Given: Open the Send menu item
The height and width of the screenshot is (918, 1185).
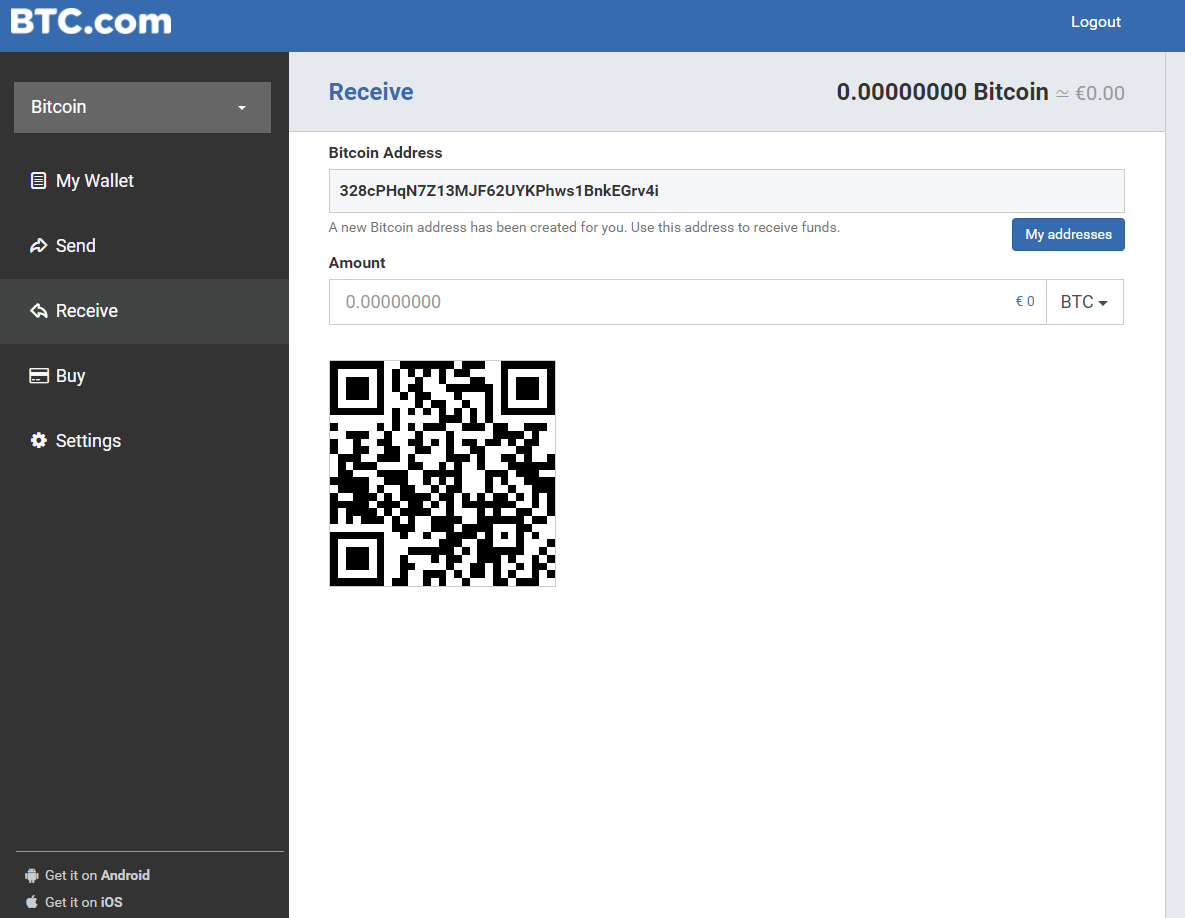Looking at the screenshot, I should point(144,246).
